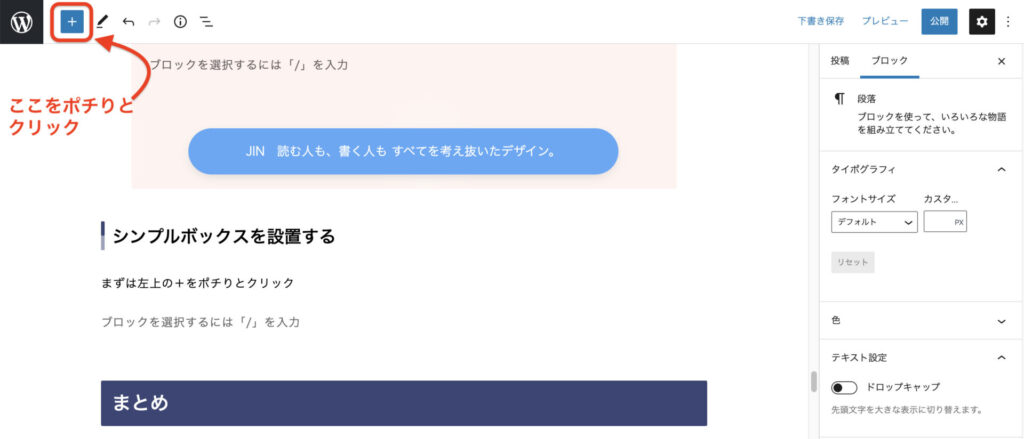1024x439 pixels.
Task: Switch to the ブロック tab
Action: (x=889, y=61)
